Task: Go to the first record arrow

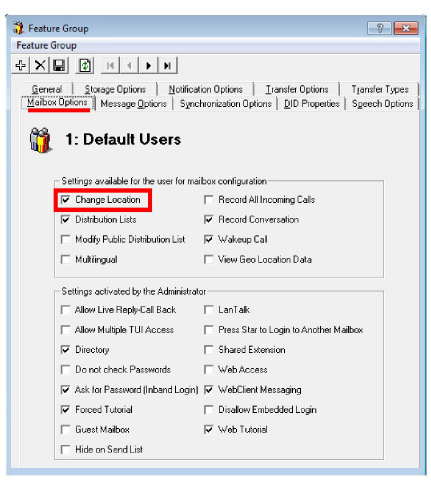Action: click(110, 65)
